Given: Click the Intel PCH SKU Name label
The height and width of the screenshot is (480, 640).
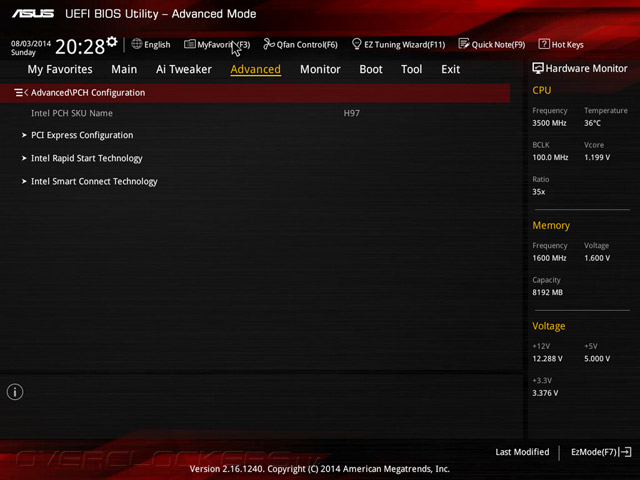Looking at the screenshot, I should point(72,113).
